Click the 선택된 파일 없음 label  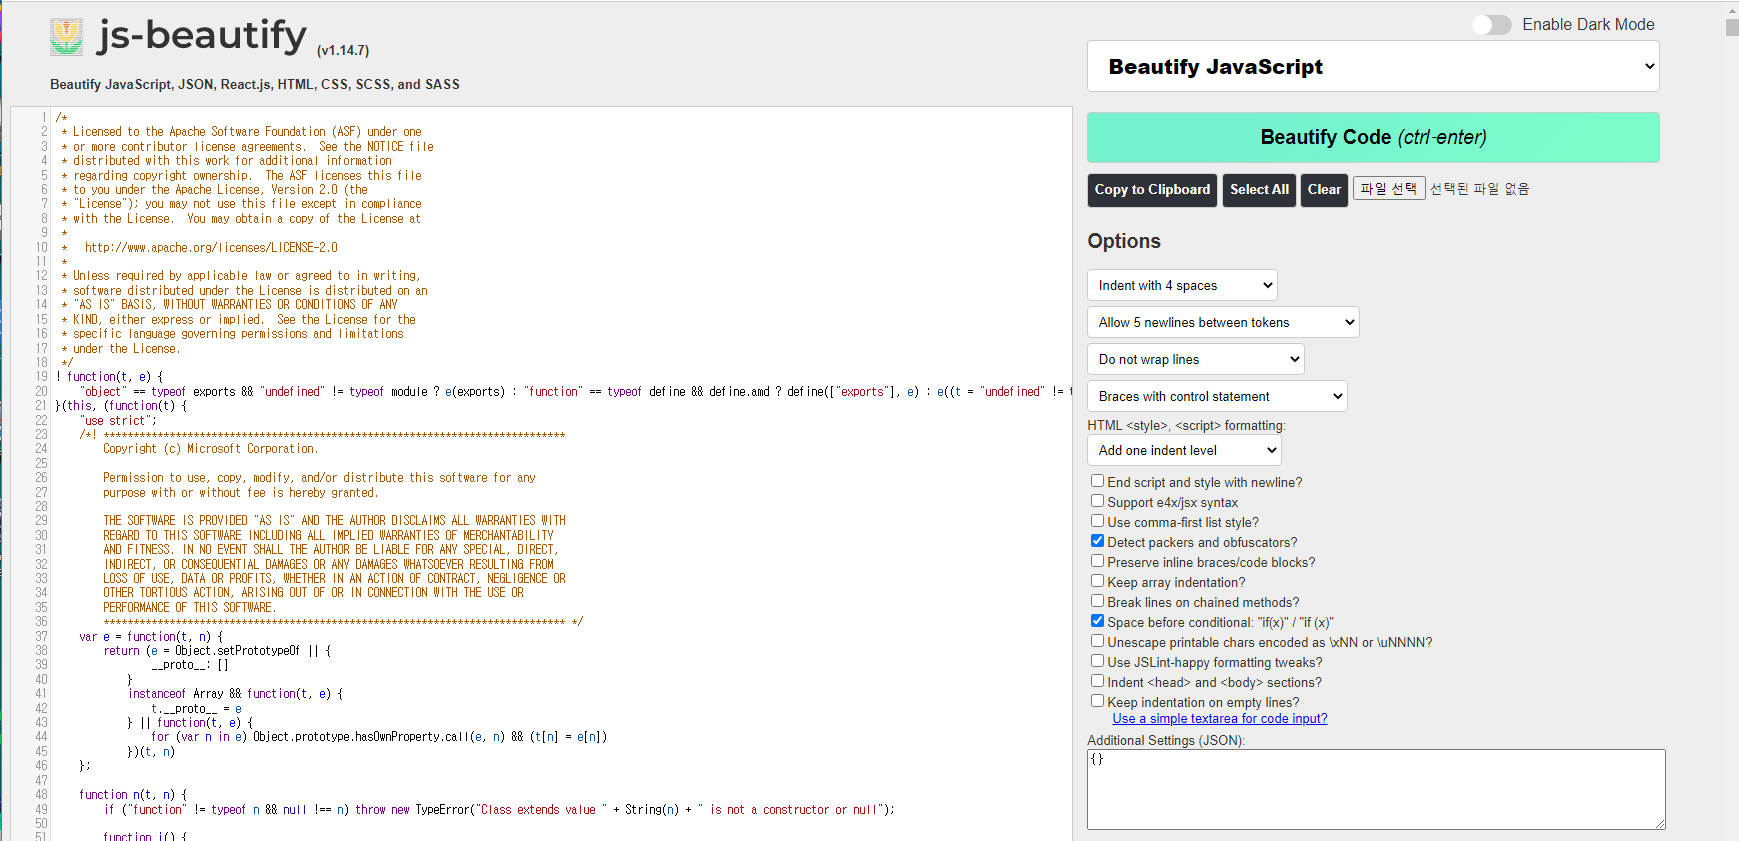pos(1479,189)
